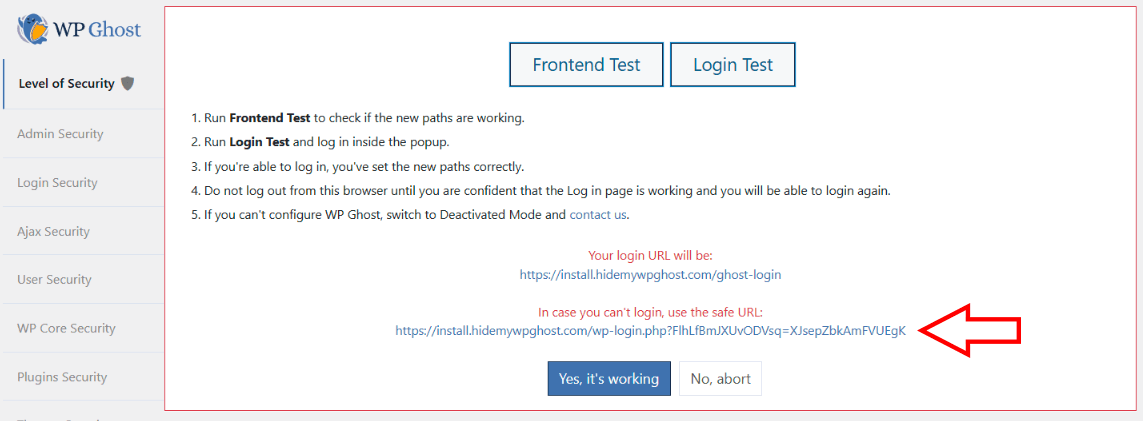Click the red arrow pointing at safe URL
The width and height of the screenshot is (1143, 421).
970,330
